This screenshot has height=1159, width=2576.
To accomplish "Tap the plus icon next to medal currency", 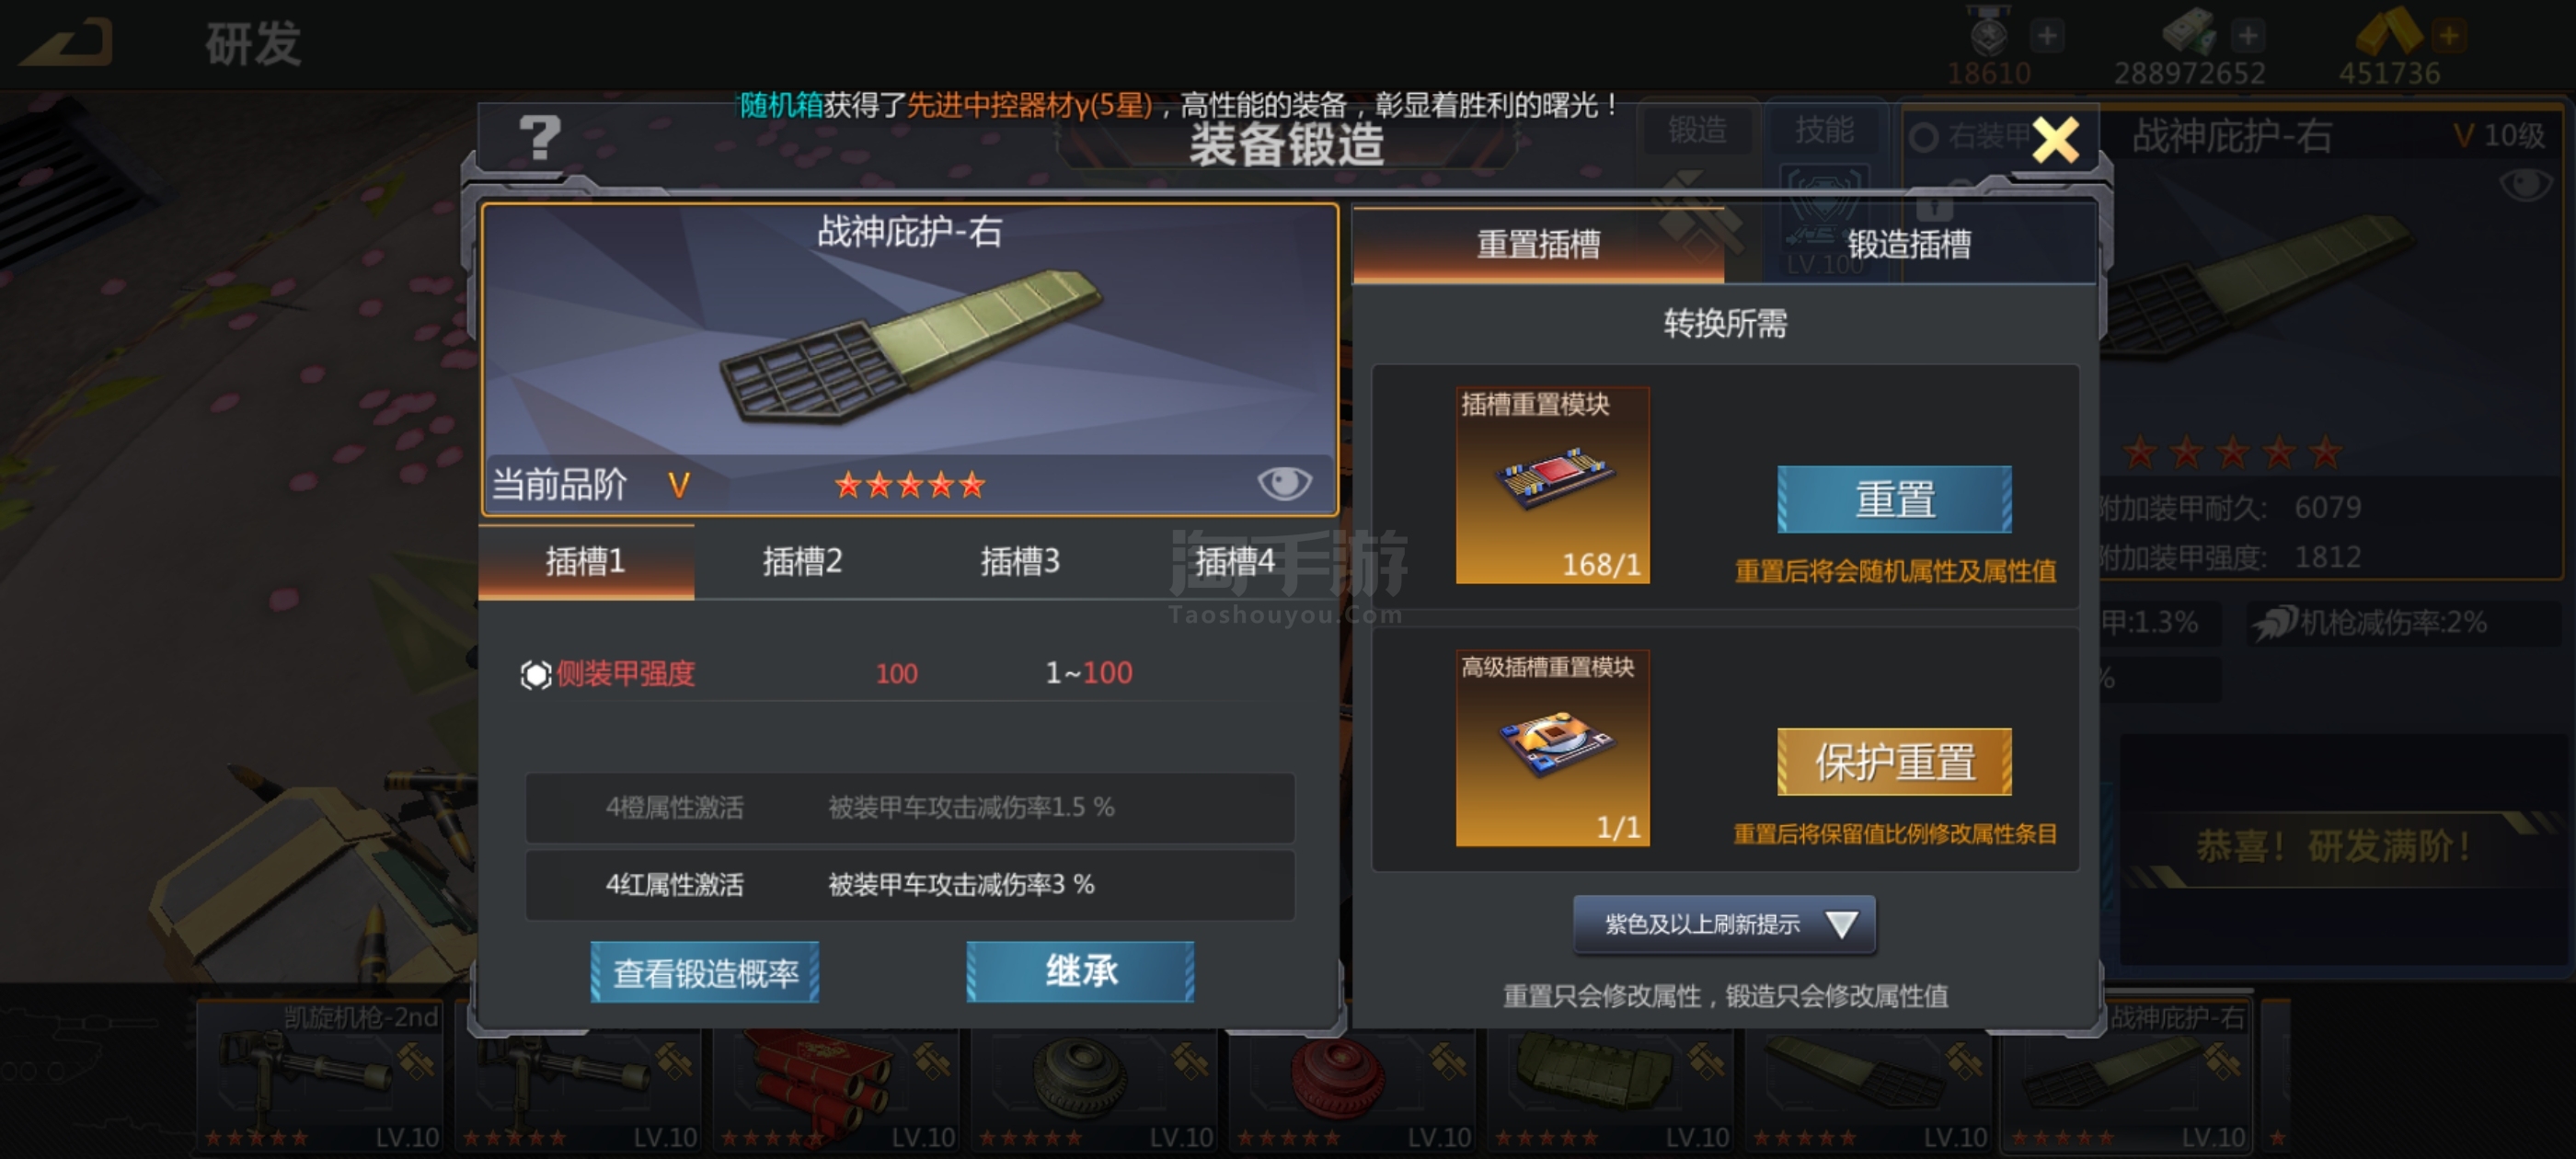I will pos(2047,36).
